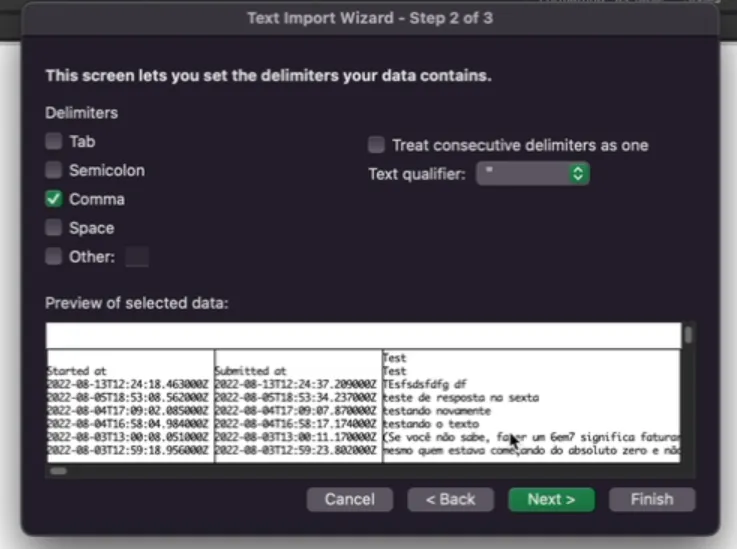Open the Text qualifier dropdown
The image size is (737, 549).
click(533, 173)
